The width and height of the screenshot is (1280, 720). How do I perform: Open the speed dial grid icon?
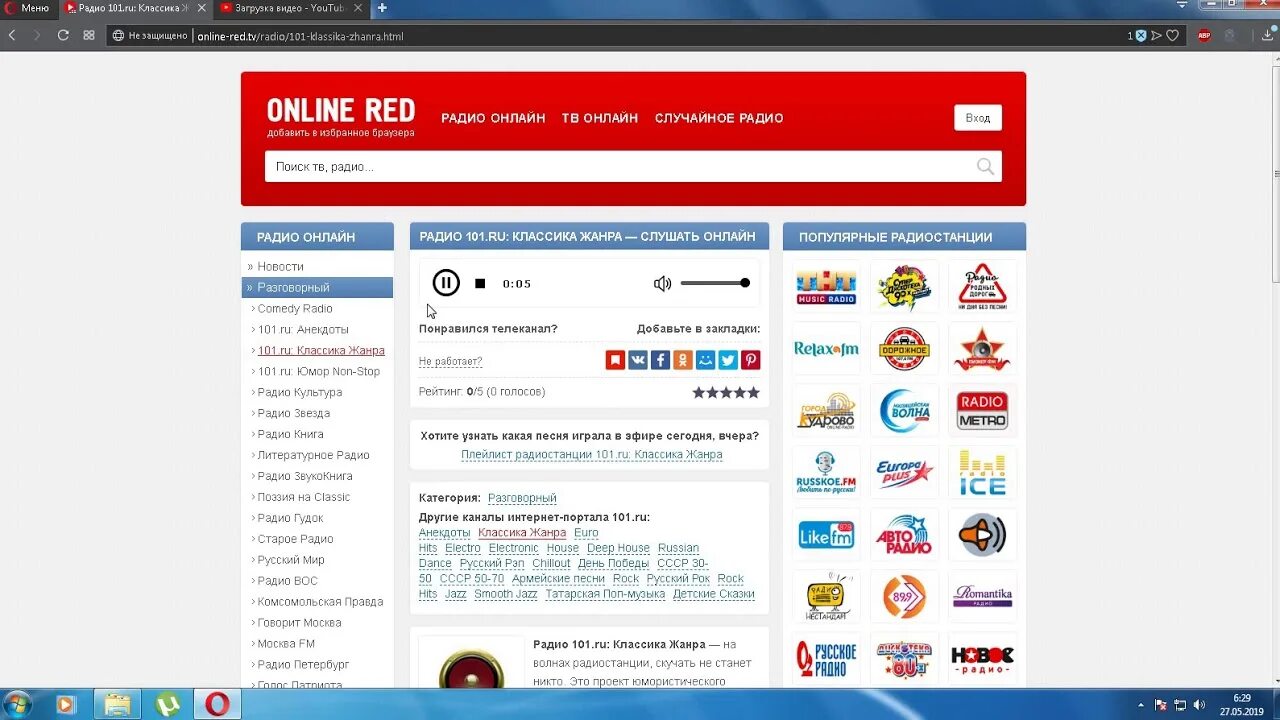pos(89,35)
